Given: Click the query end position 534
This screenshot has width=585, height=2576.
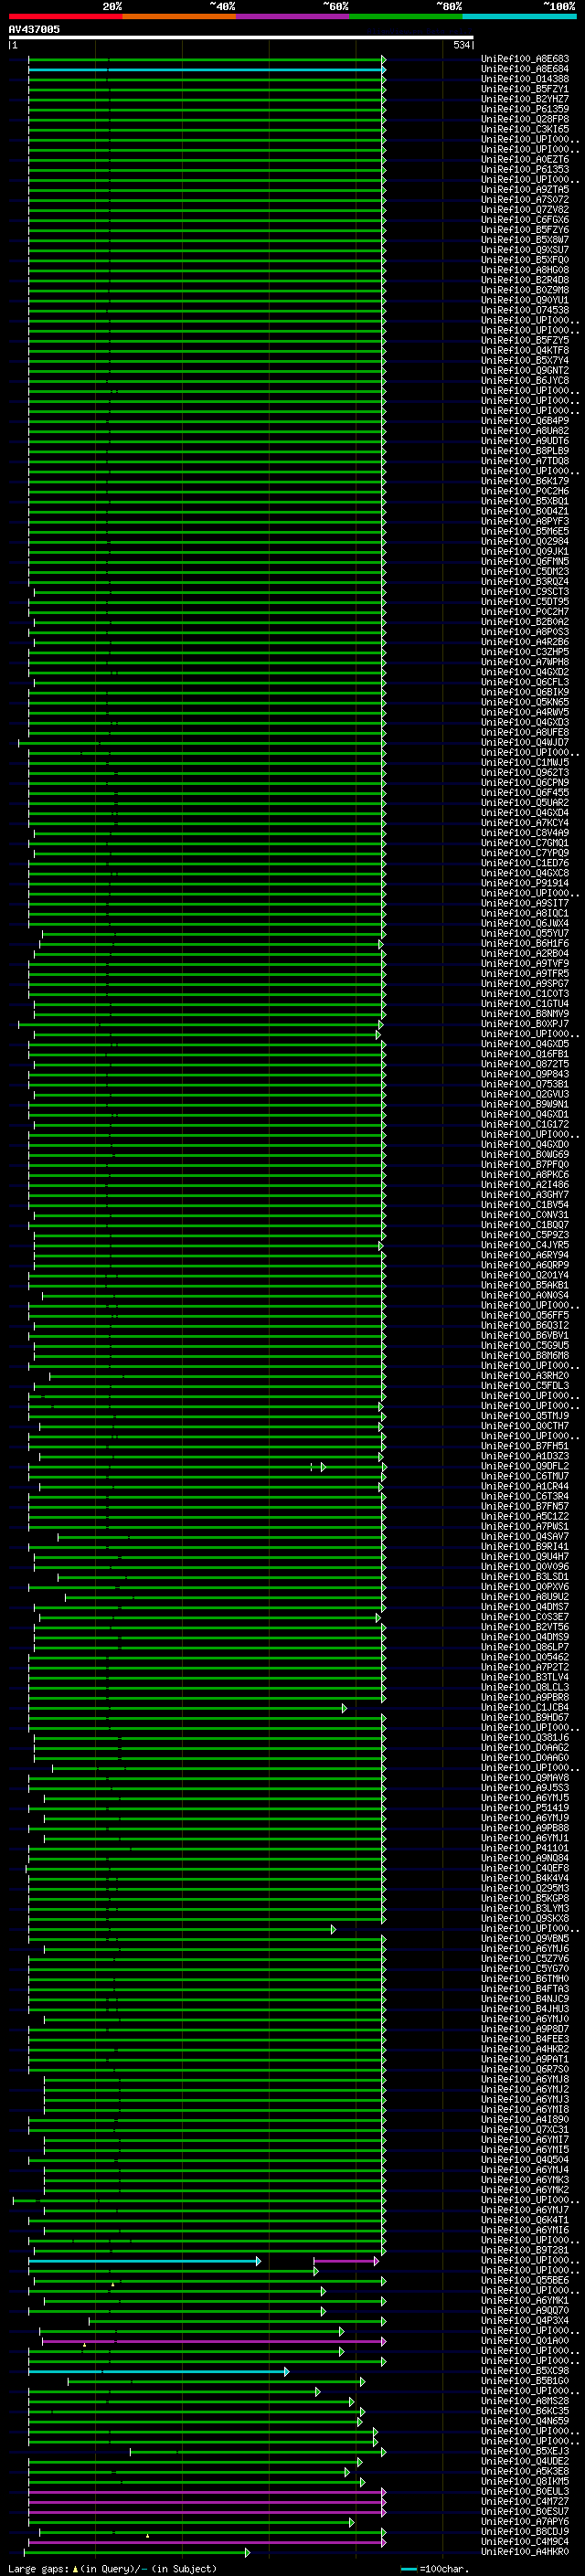Looking at the screenshot, I should point(461,45).
